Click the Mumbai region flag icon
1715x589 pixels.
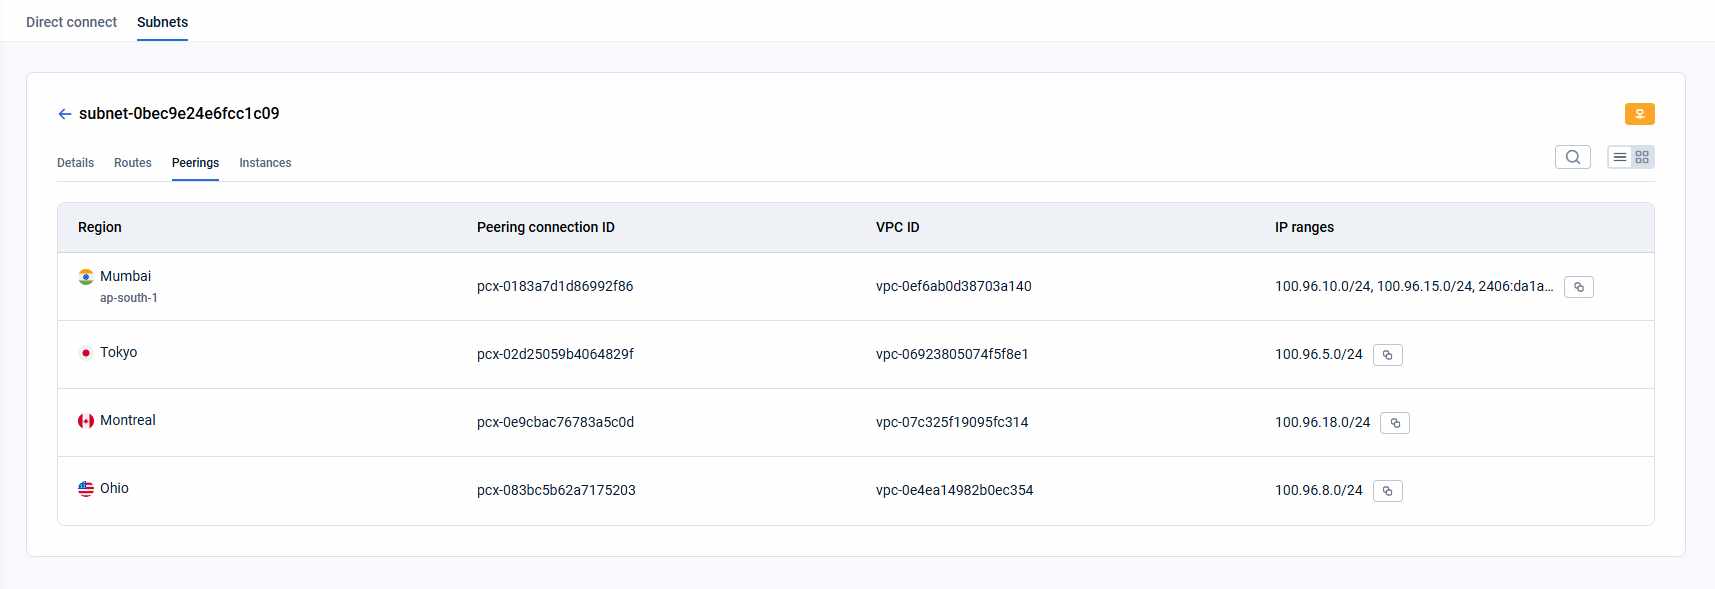pyautogui.click(x=86, y=277)
